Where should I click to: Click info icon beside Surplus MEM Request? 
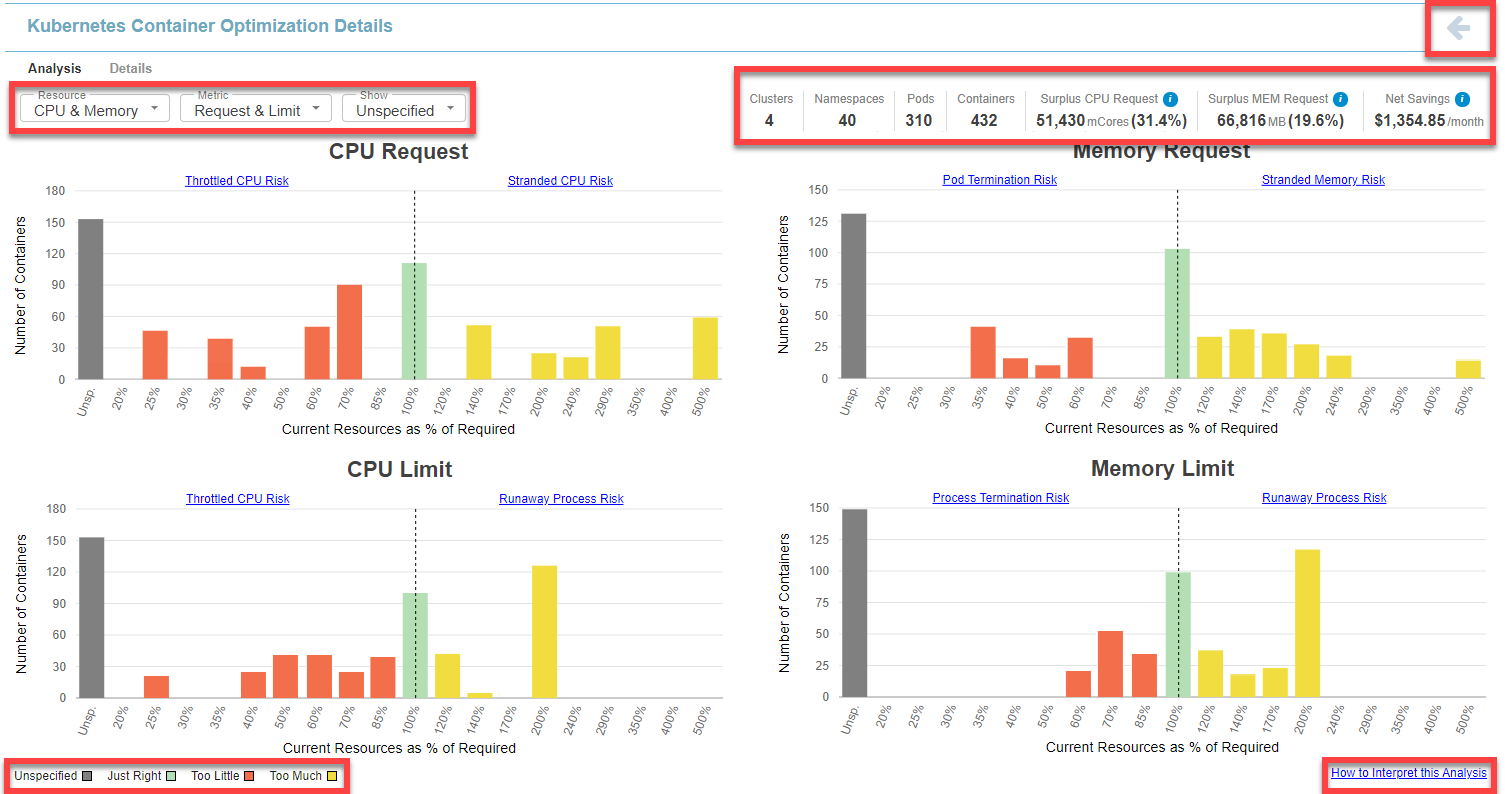click(1341, 99)
